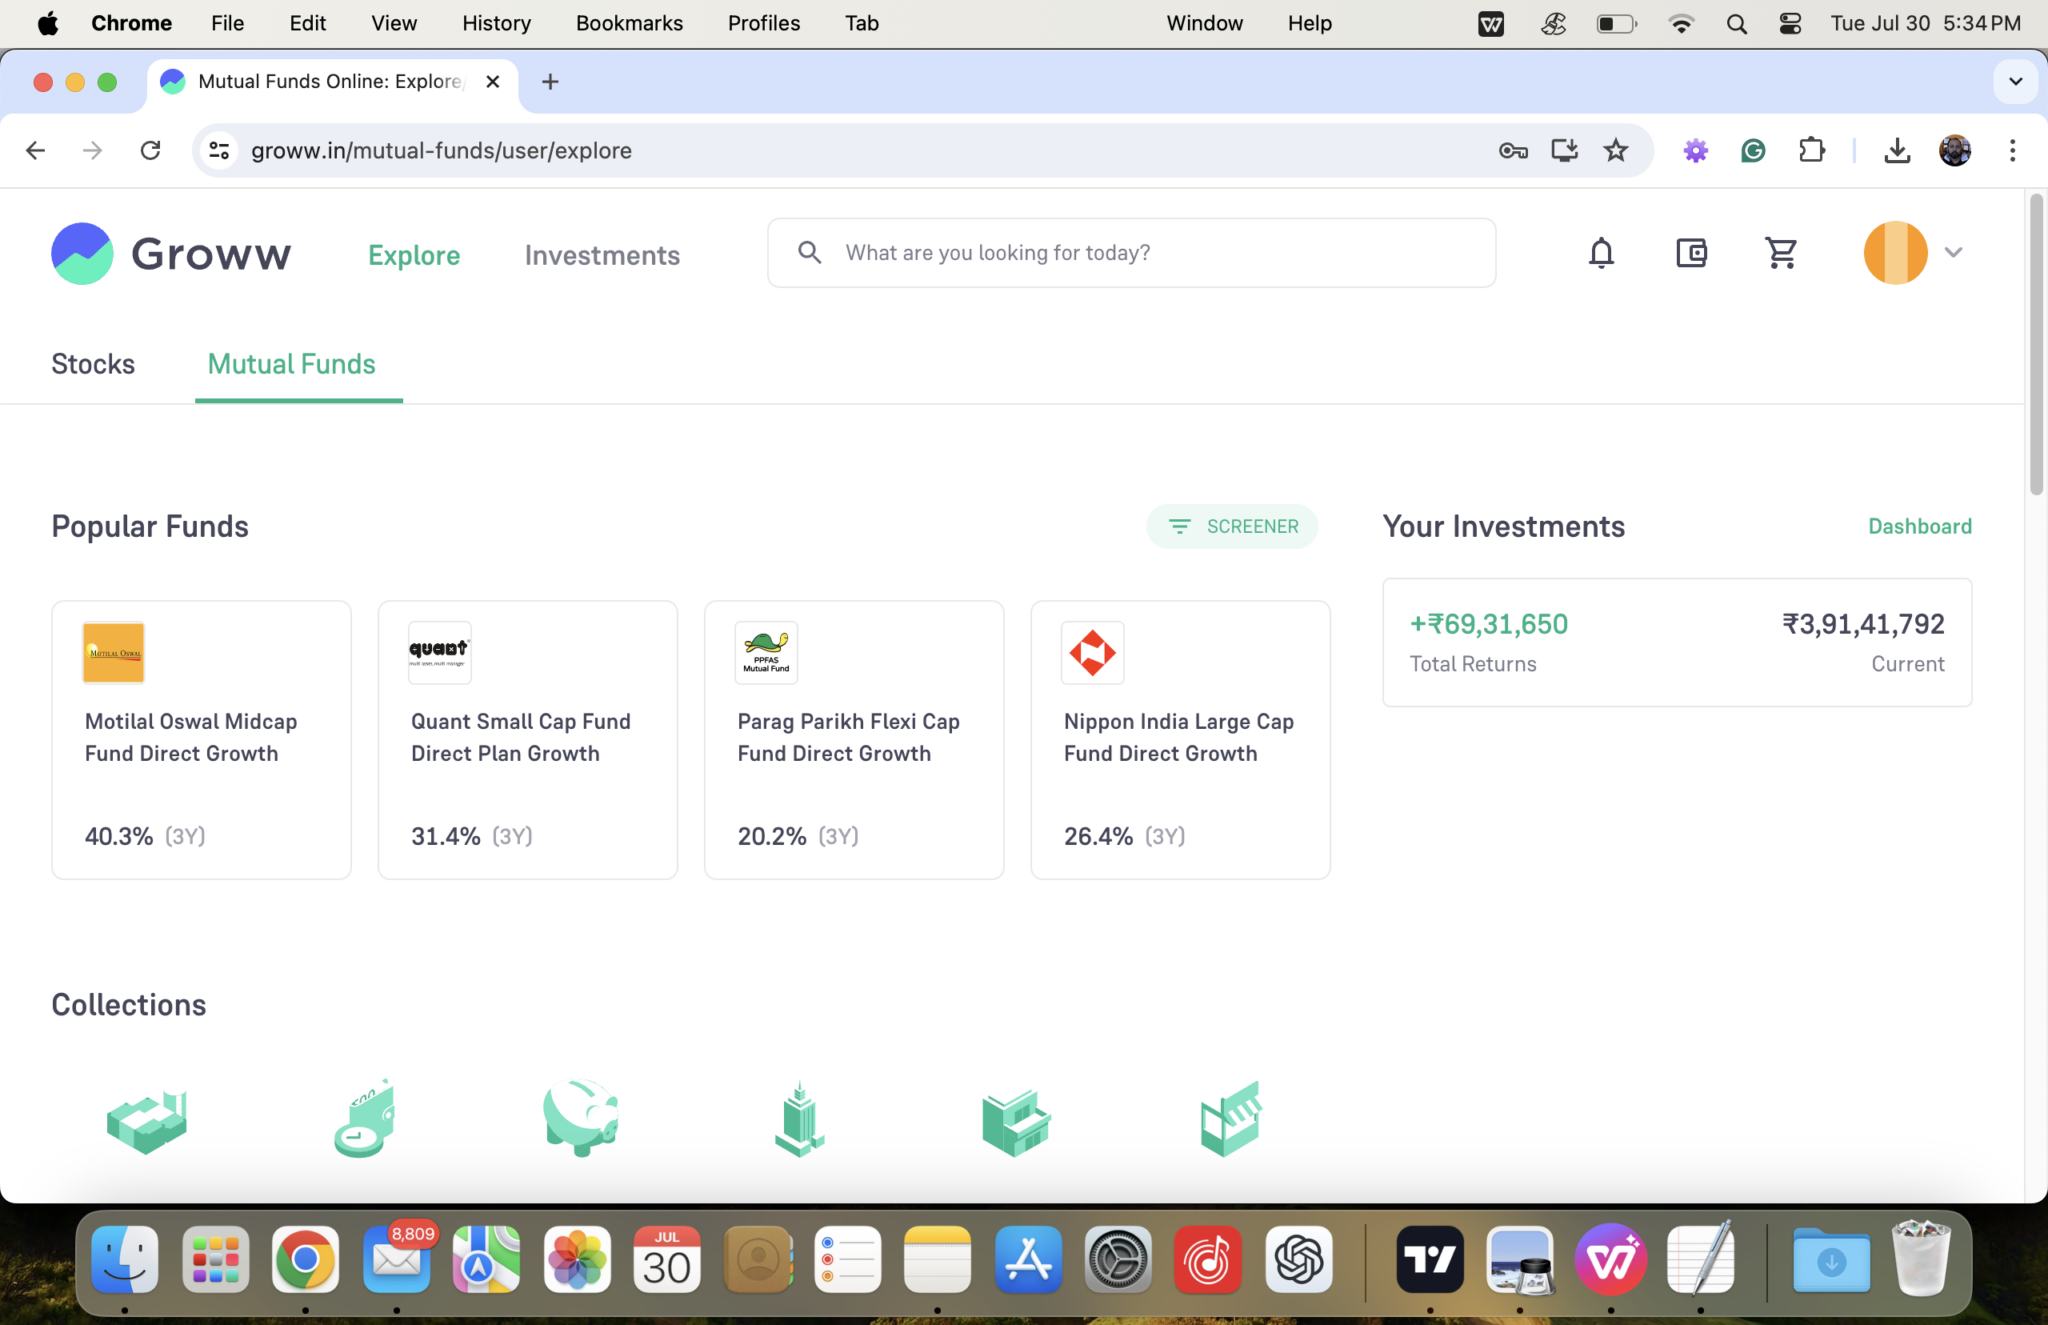2048x1325 pixels.
Task: Open the Parag Parikh Flexi Cap fund card
Action: 853,740
